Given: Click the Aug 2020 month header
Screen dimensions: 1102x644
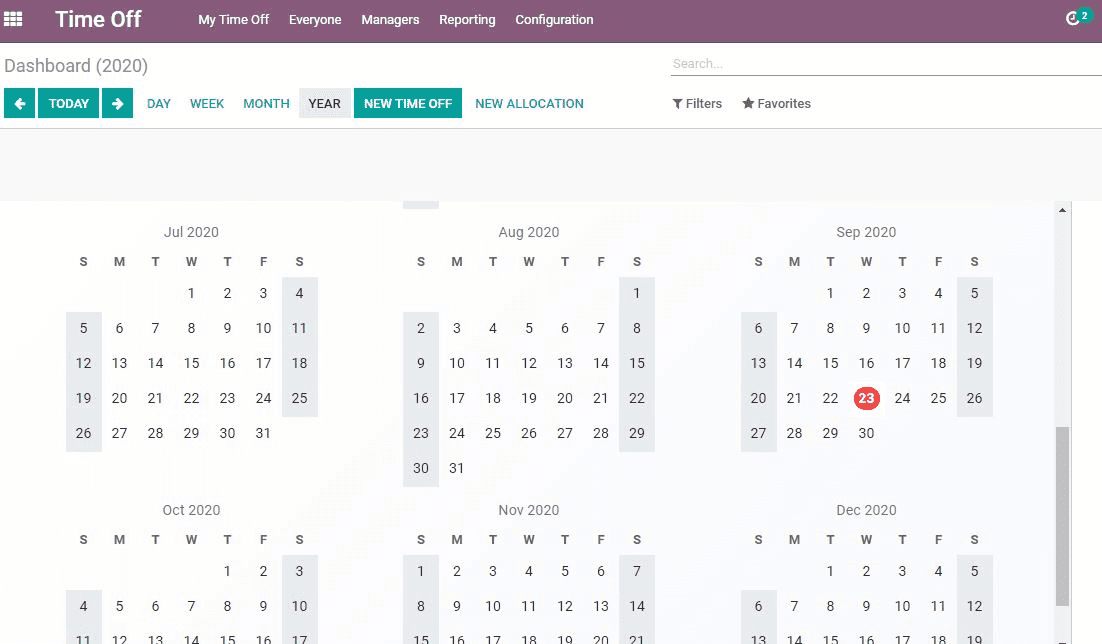Looking at the screenshot, I should point(529,232).
